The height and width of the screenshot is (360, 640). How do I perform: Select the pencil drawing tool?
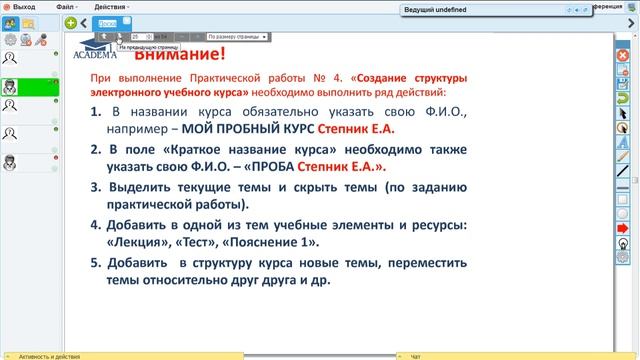click(622, 156)
